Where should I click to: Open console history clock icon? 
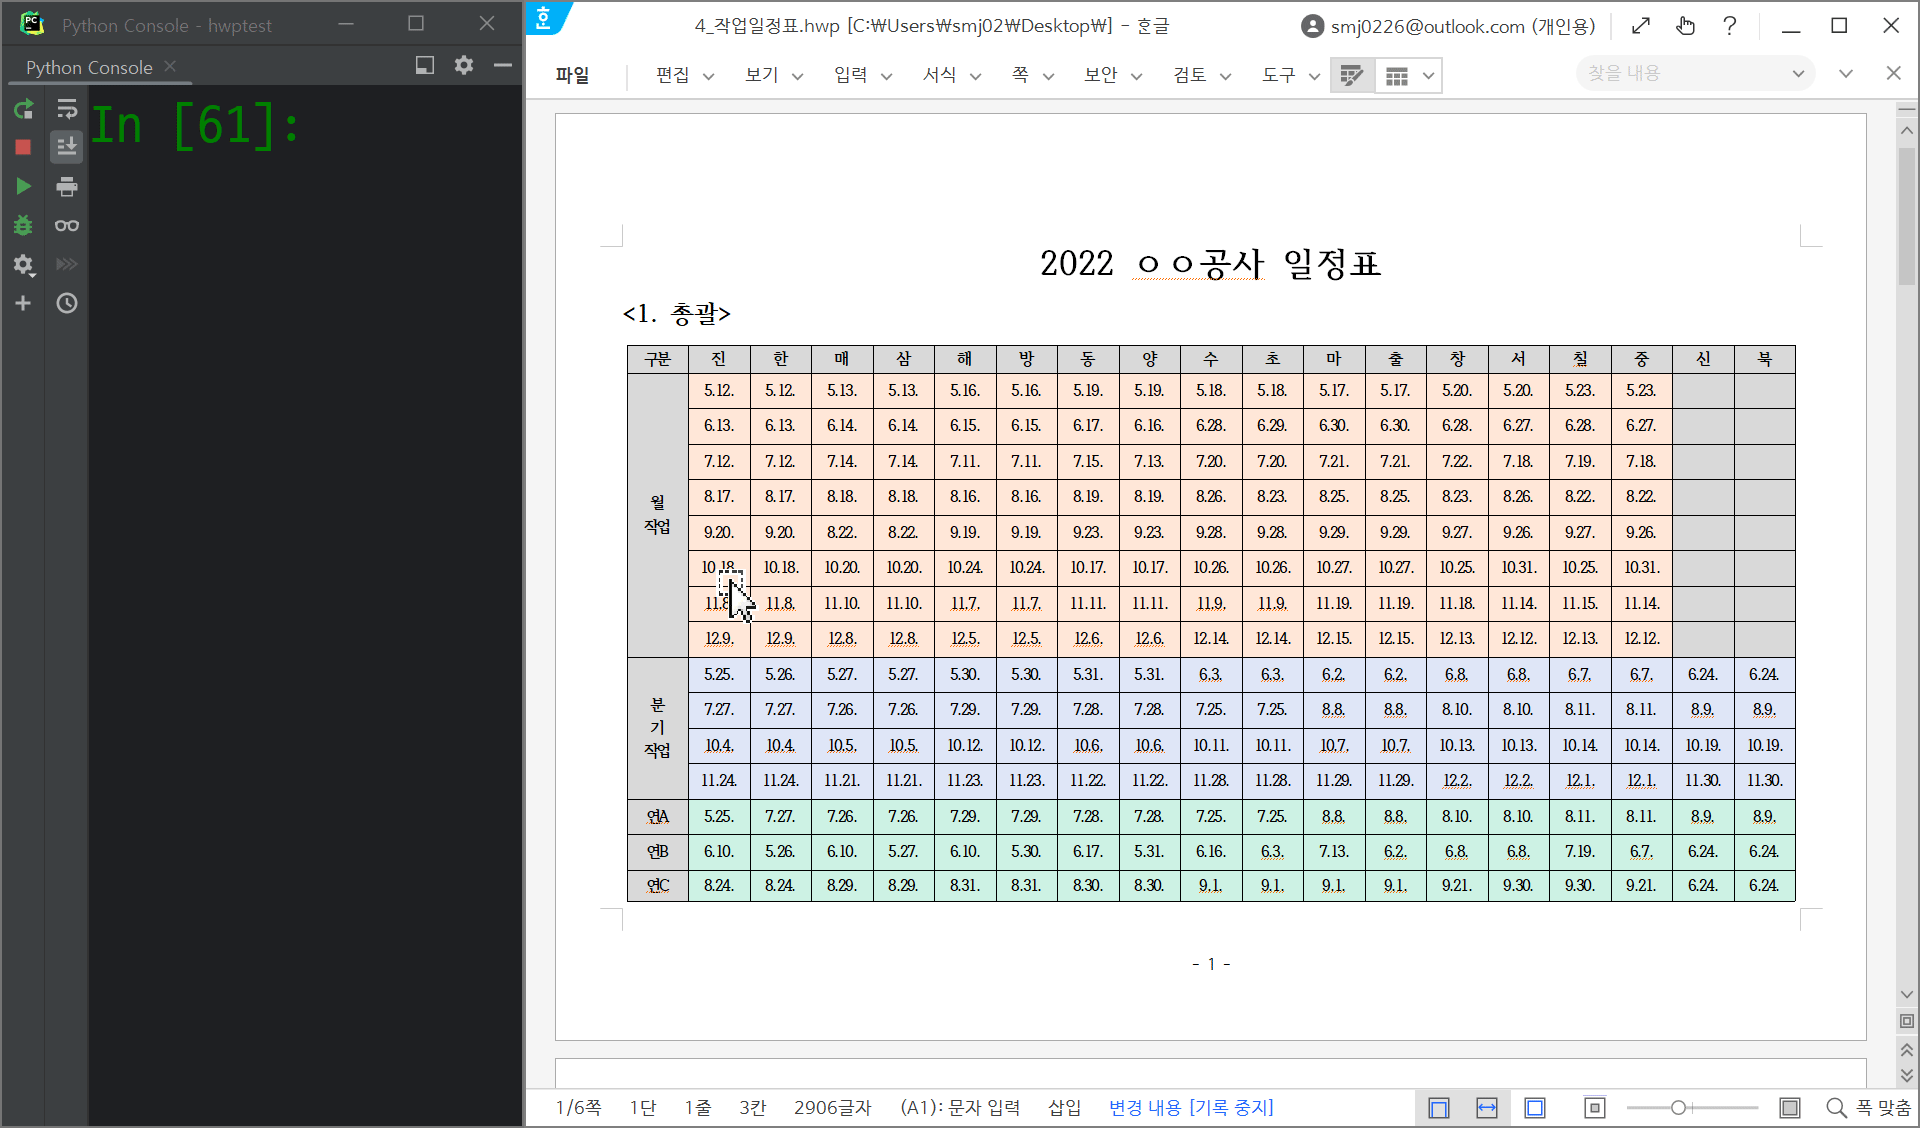coord(67,303)
